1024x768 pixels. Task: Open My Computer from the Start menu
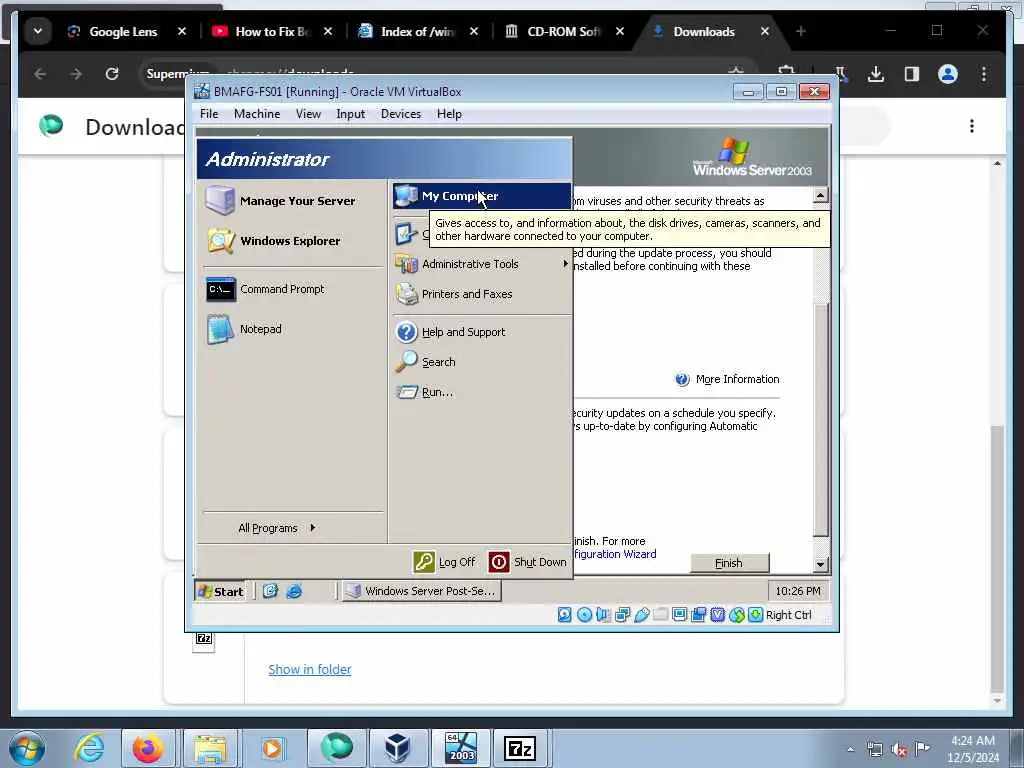point(482,196)
